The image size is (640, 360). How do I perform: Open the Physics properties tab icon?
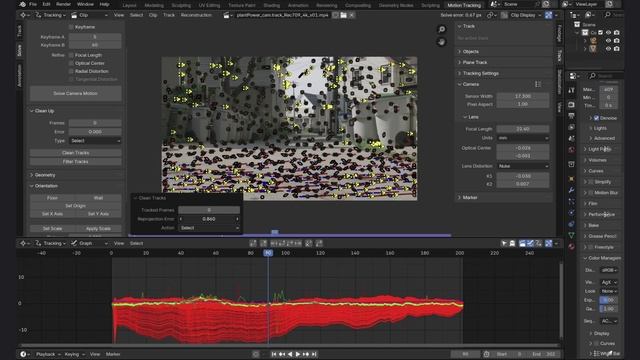[x=571, y=213]
